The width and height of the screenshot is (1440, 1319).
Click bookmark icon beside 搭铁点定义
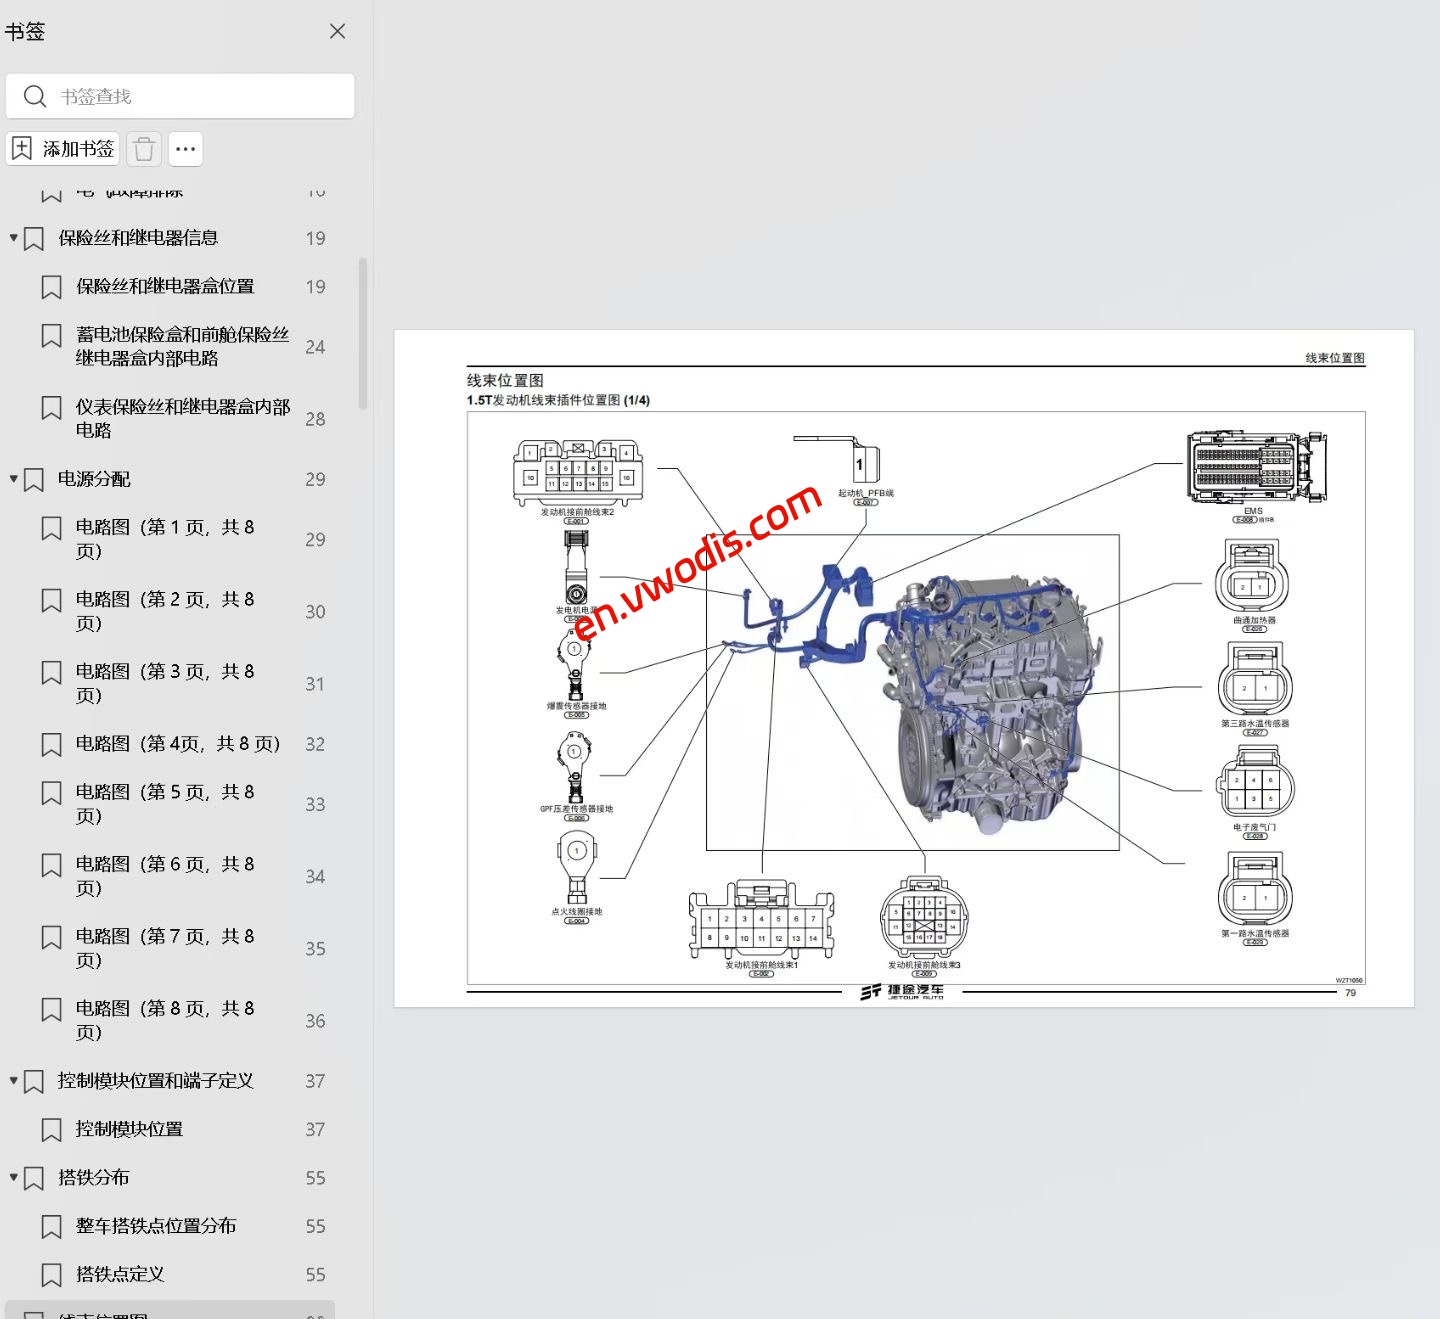pyautogui.click(x=51, y=1274)
